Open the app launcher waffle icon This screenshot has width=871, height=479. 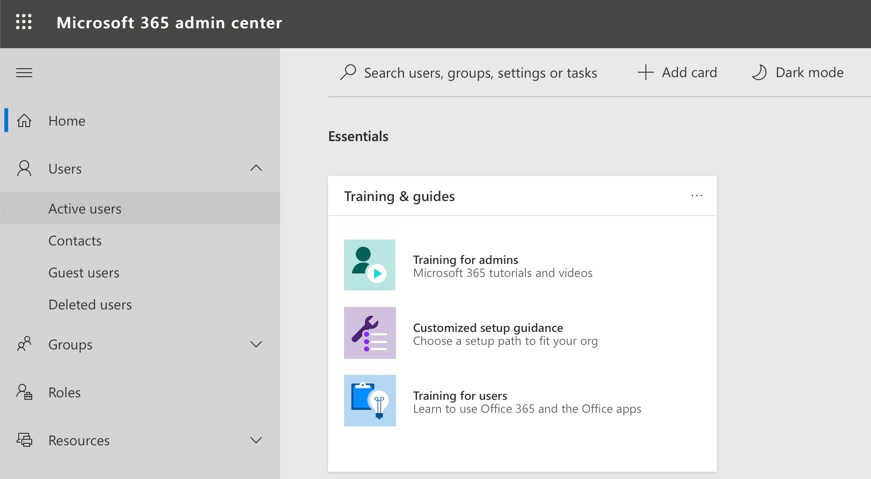click(x=24, y=22)
